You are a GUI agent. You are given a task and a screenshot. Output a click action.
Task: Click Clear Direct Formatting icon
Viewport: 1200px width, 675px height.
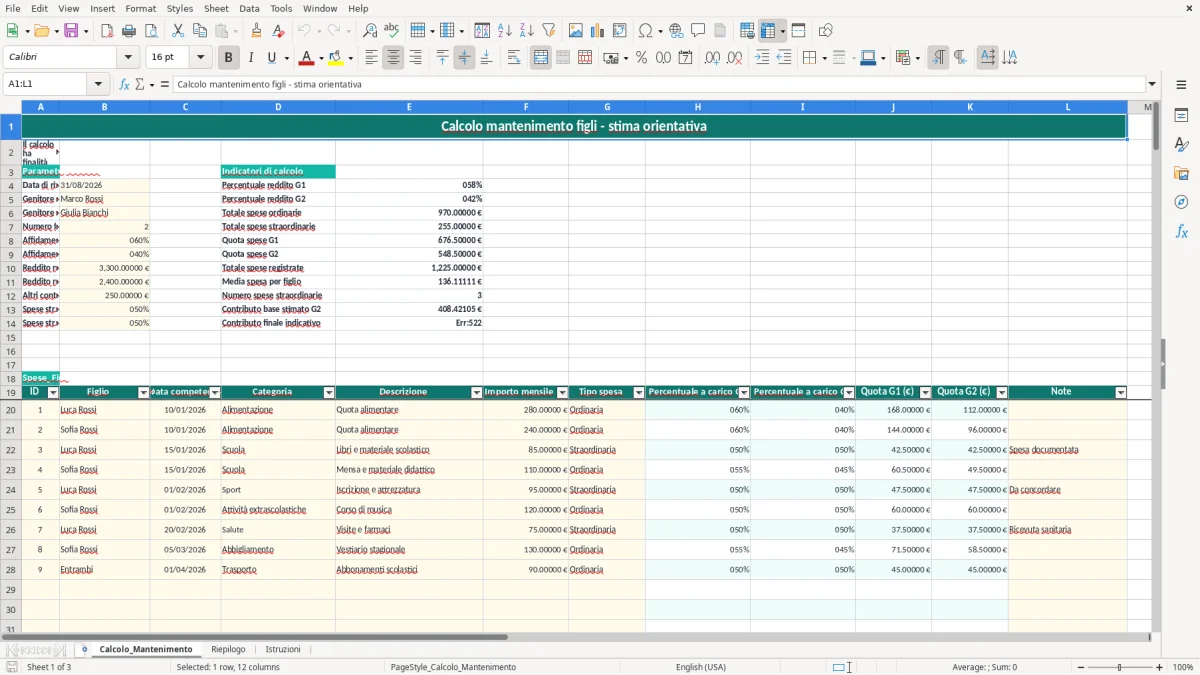pyautogui.click(x=277, y=31)
